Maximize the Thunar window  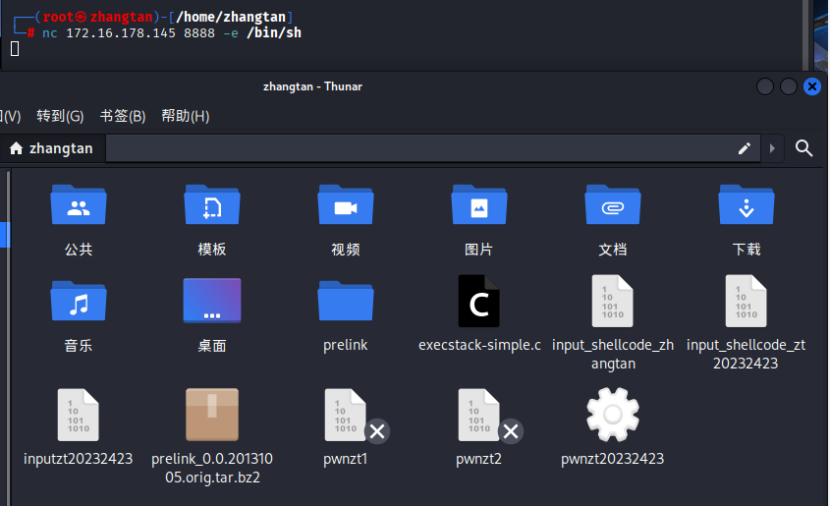788,86
